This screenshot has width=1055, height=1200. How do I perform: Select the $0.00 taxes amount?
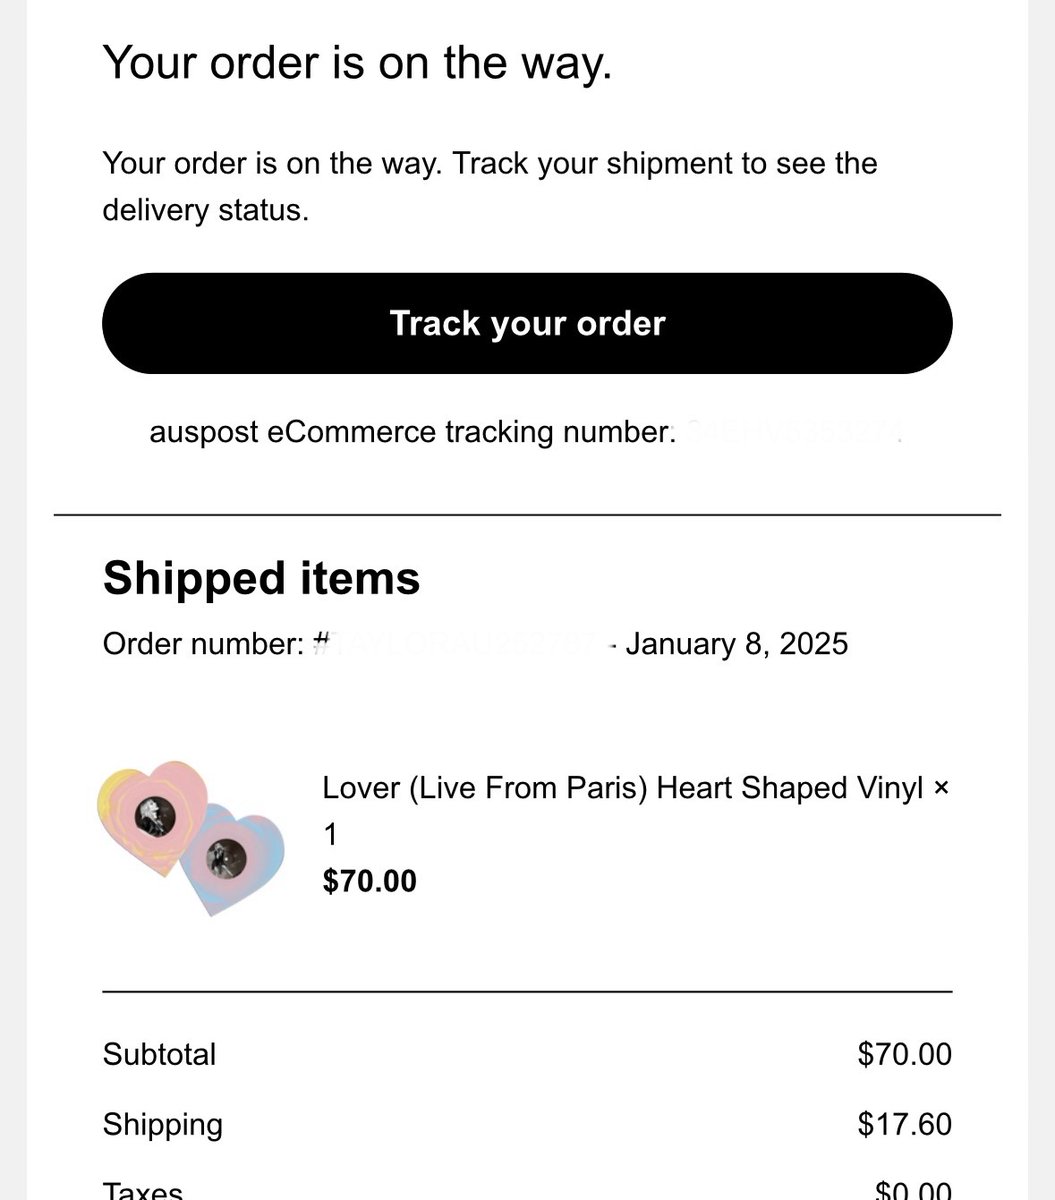[x=913, y=1190]
